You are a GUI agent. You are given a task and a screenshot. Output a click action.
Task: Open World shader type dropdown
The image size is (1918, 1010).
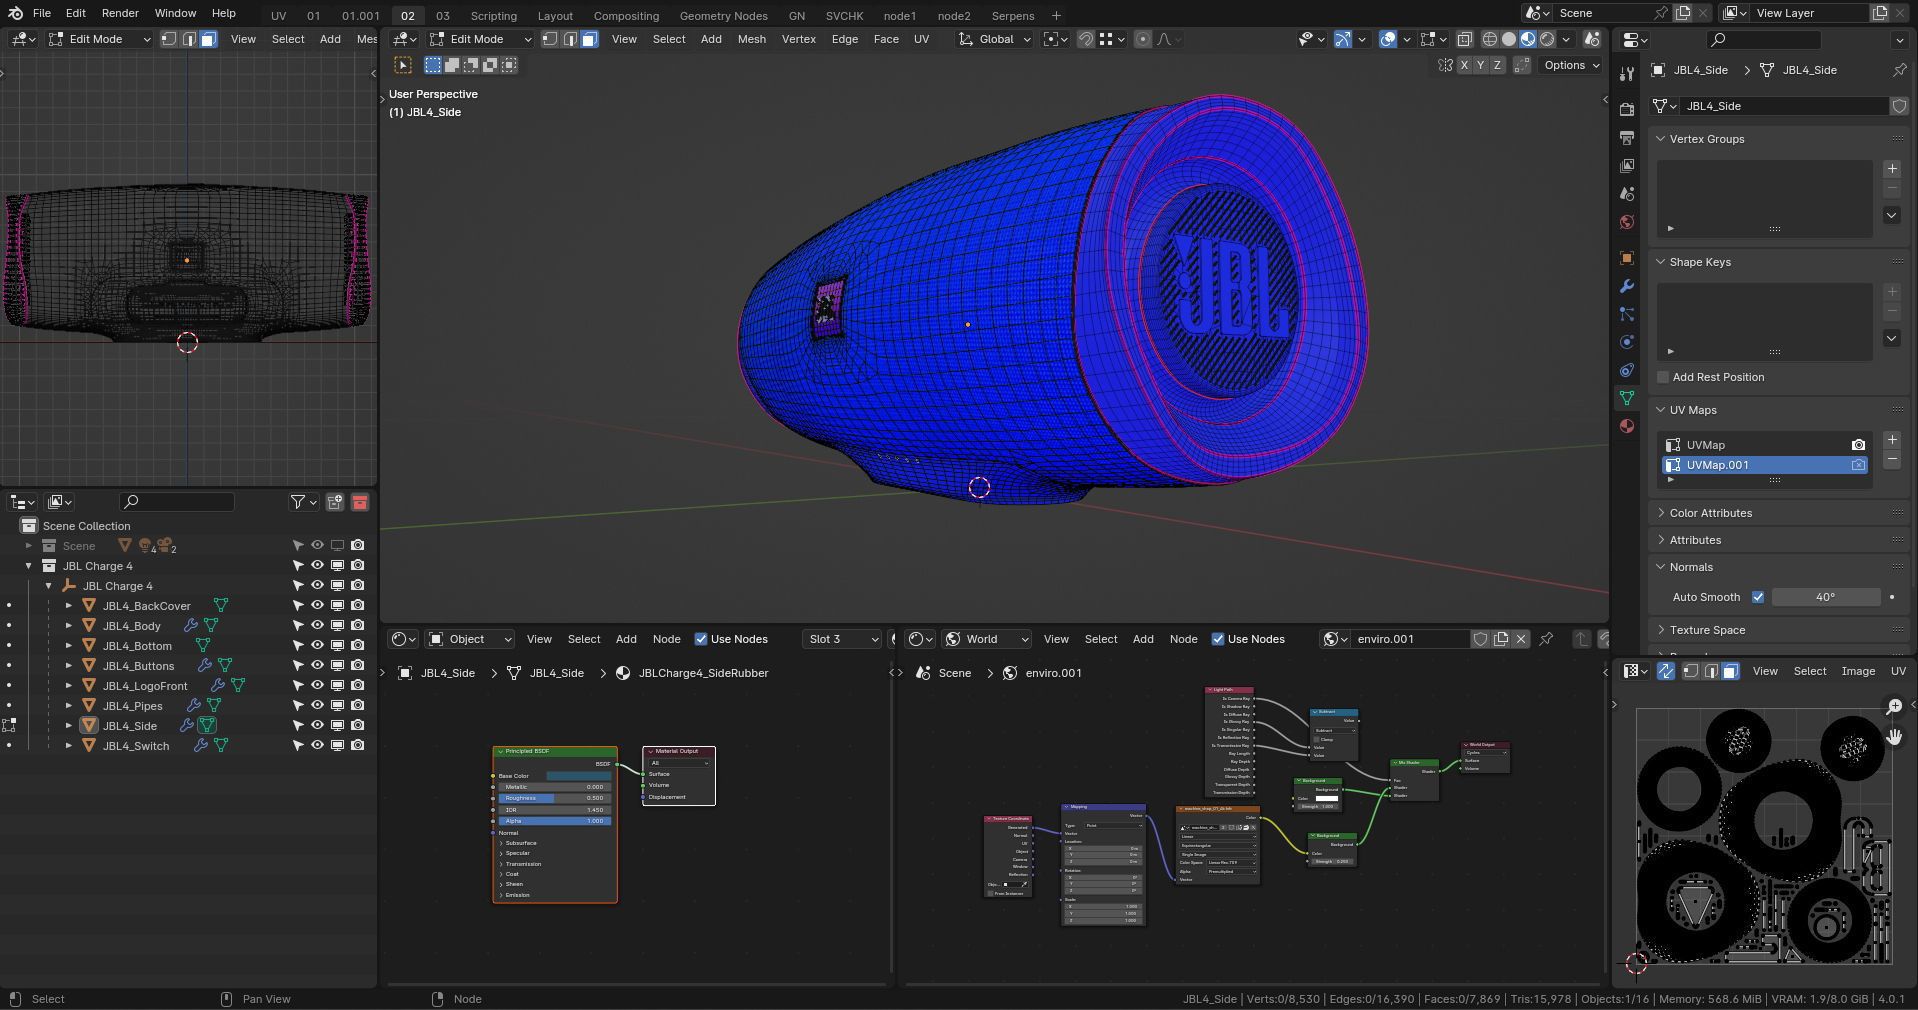(987, 639)
